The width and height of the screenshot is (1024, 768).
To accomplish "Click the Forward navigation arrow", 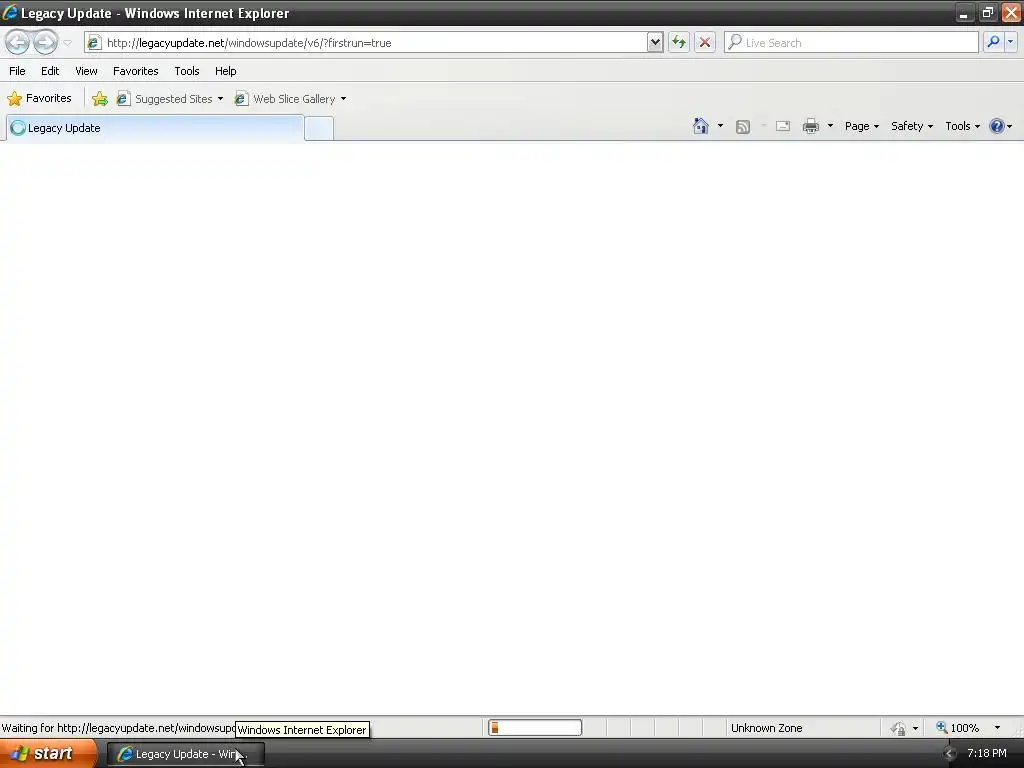I will click(x=45, y=42).
